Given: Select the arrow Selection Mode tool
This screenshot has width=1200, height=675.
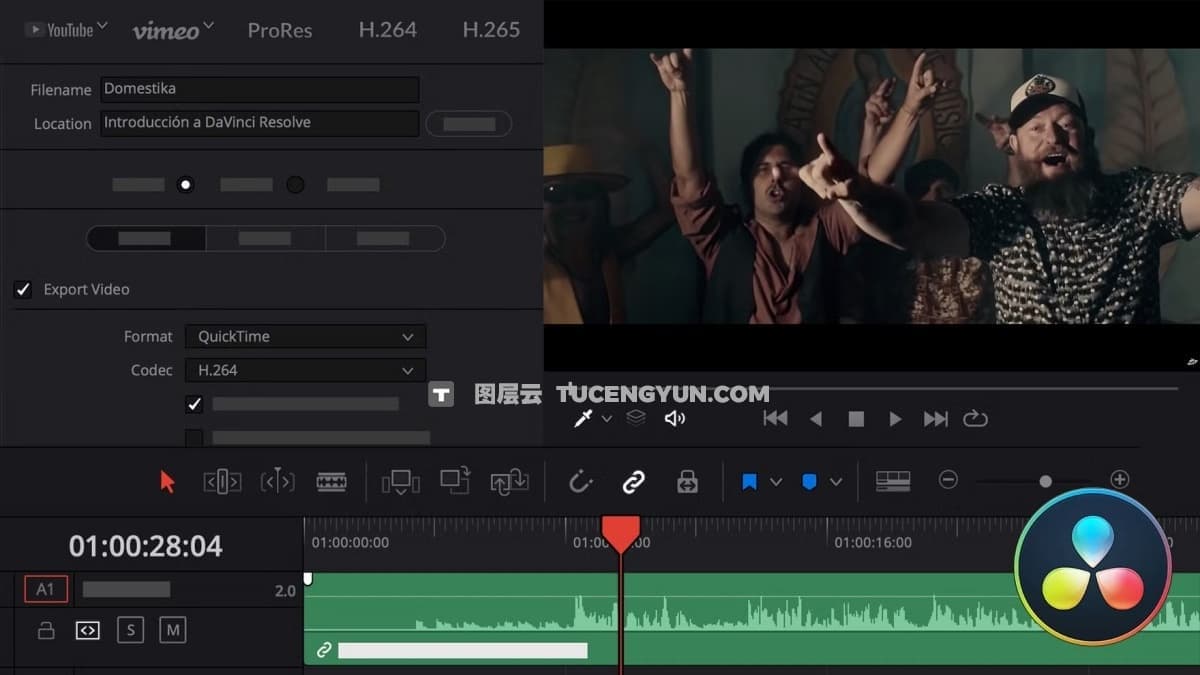Looking at the screenshot, I should point(167,482).
